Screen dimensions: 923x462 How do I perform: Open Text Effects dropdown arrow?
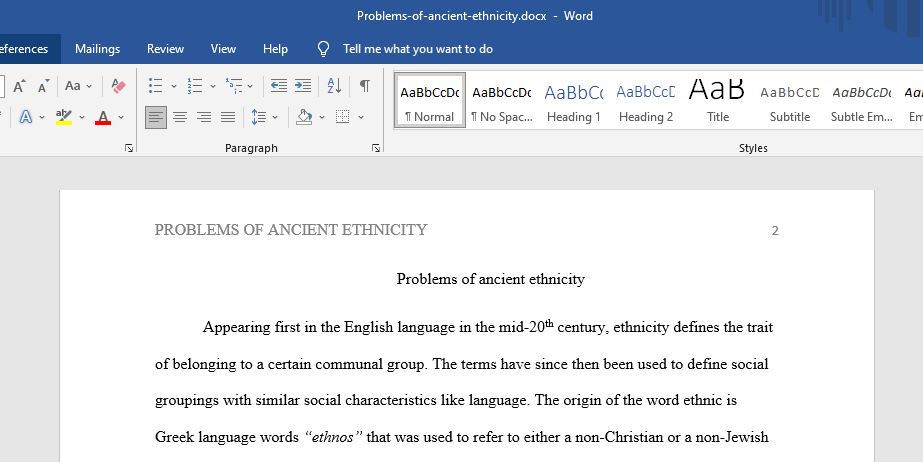[42, 117]
